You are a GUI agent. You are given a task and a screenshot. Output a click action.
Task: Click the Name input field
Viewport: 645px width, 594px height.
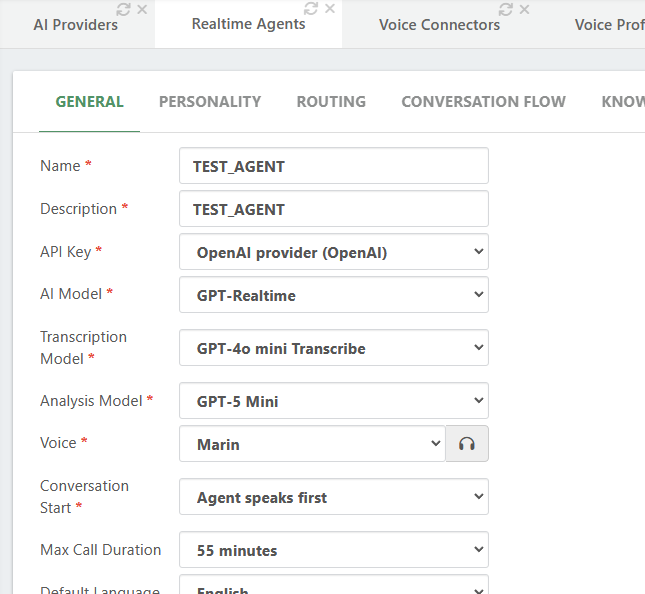[x=333, y=166]
